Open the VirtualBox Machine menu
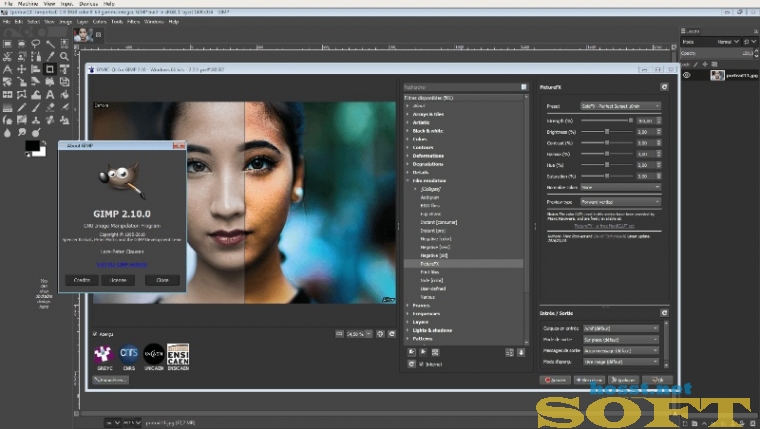The image size is (760, 429). pyautogui.click(x=28, y=3)
